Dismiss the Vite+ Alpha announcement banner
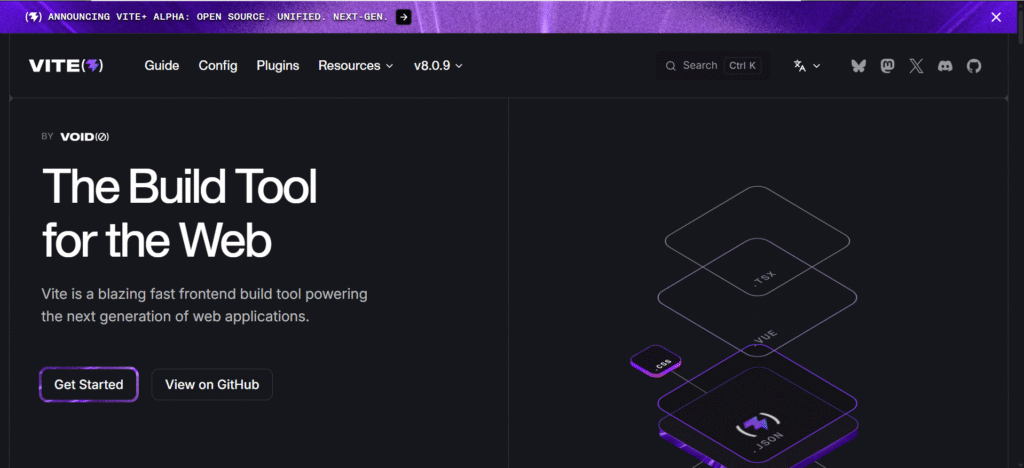This screenshot has height=468, width=1024. click(x=996, y=17)
